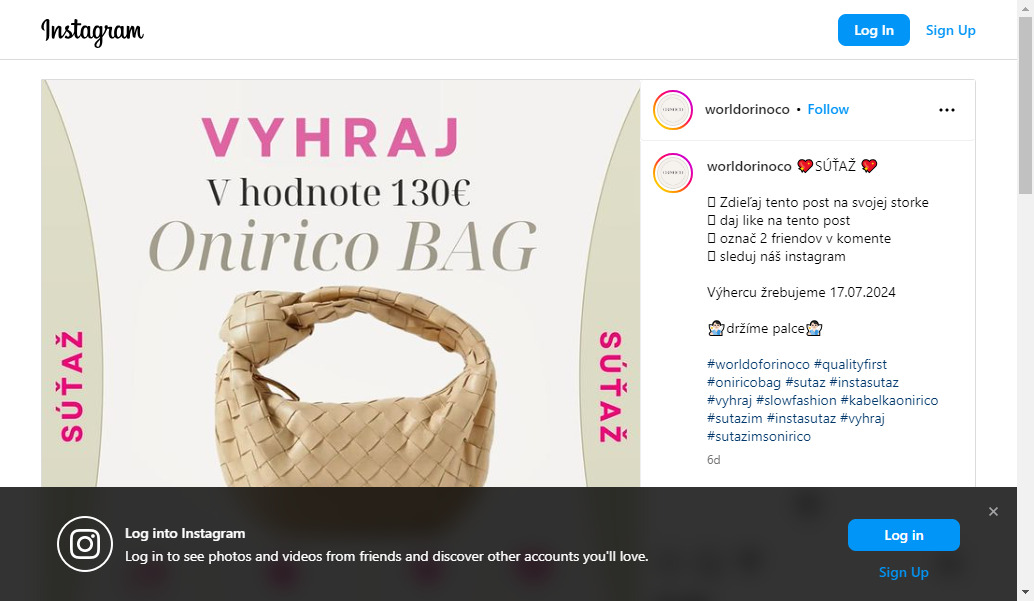Click the 6d post timestamp
Image resolution: width=1034 pixels, height=601 pixels.
(x=714, y=460)
